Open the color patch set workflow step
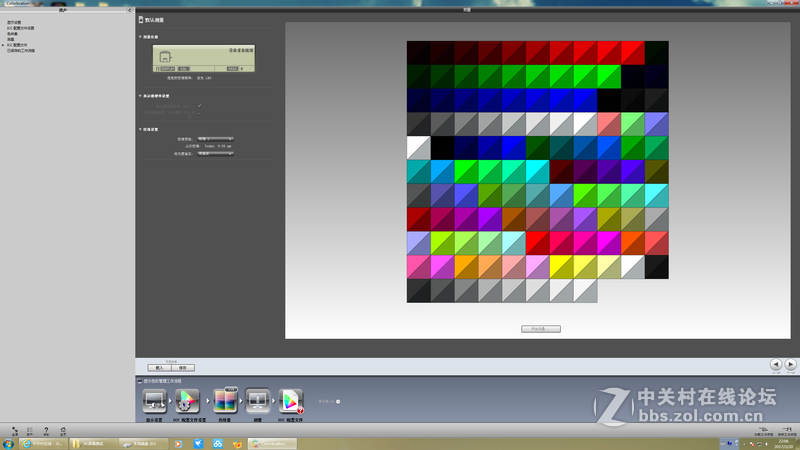 224,401
